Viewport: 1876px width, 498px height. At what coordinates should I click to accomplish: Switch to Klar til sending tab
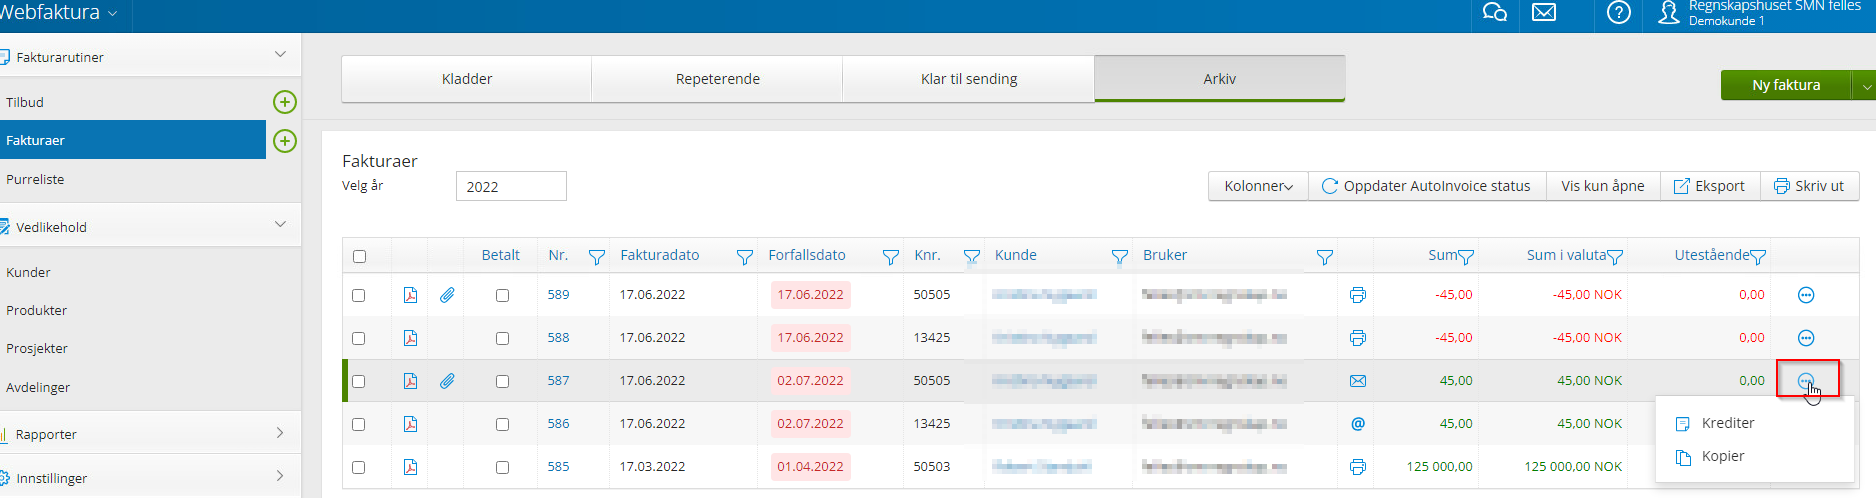tap(969, 79)
